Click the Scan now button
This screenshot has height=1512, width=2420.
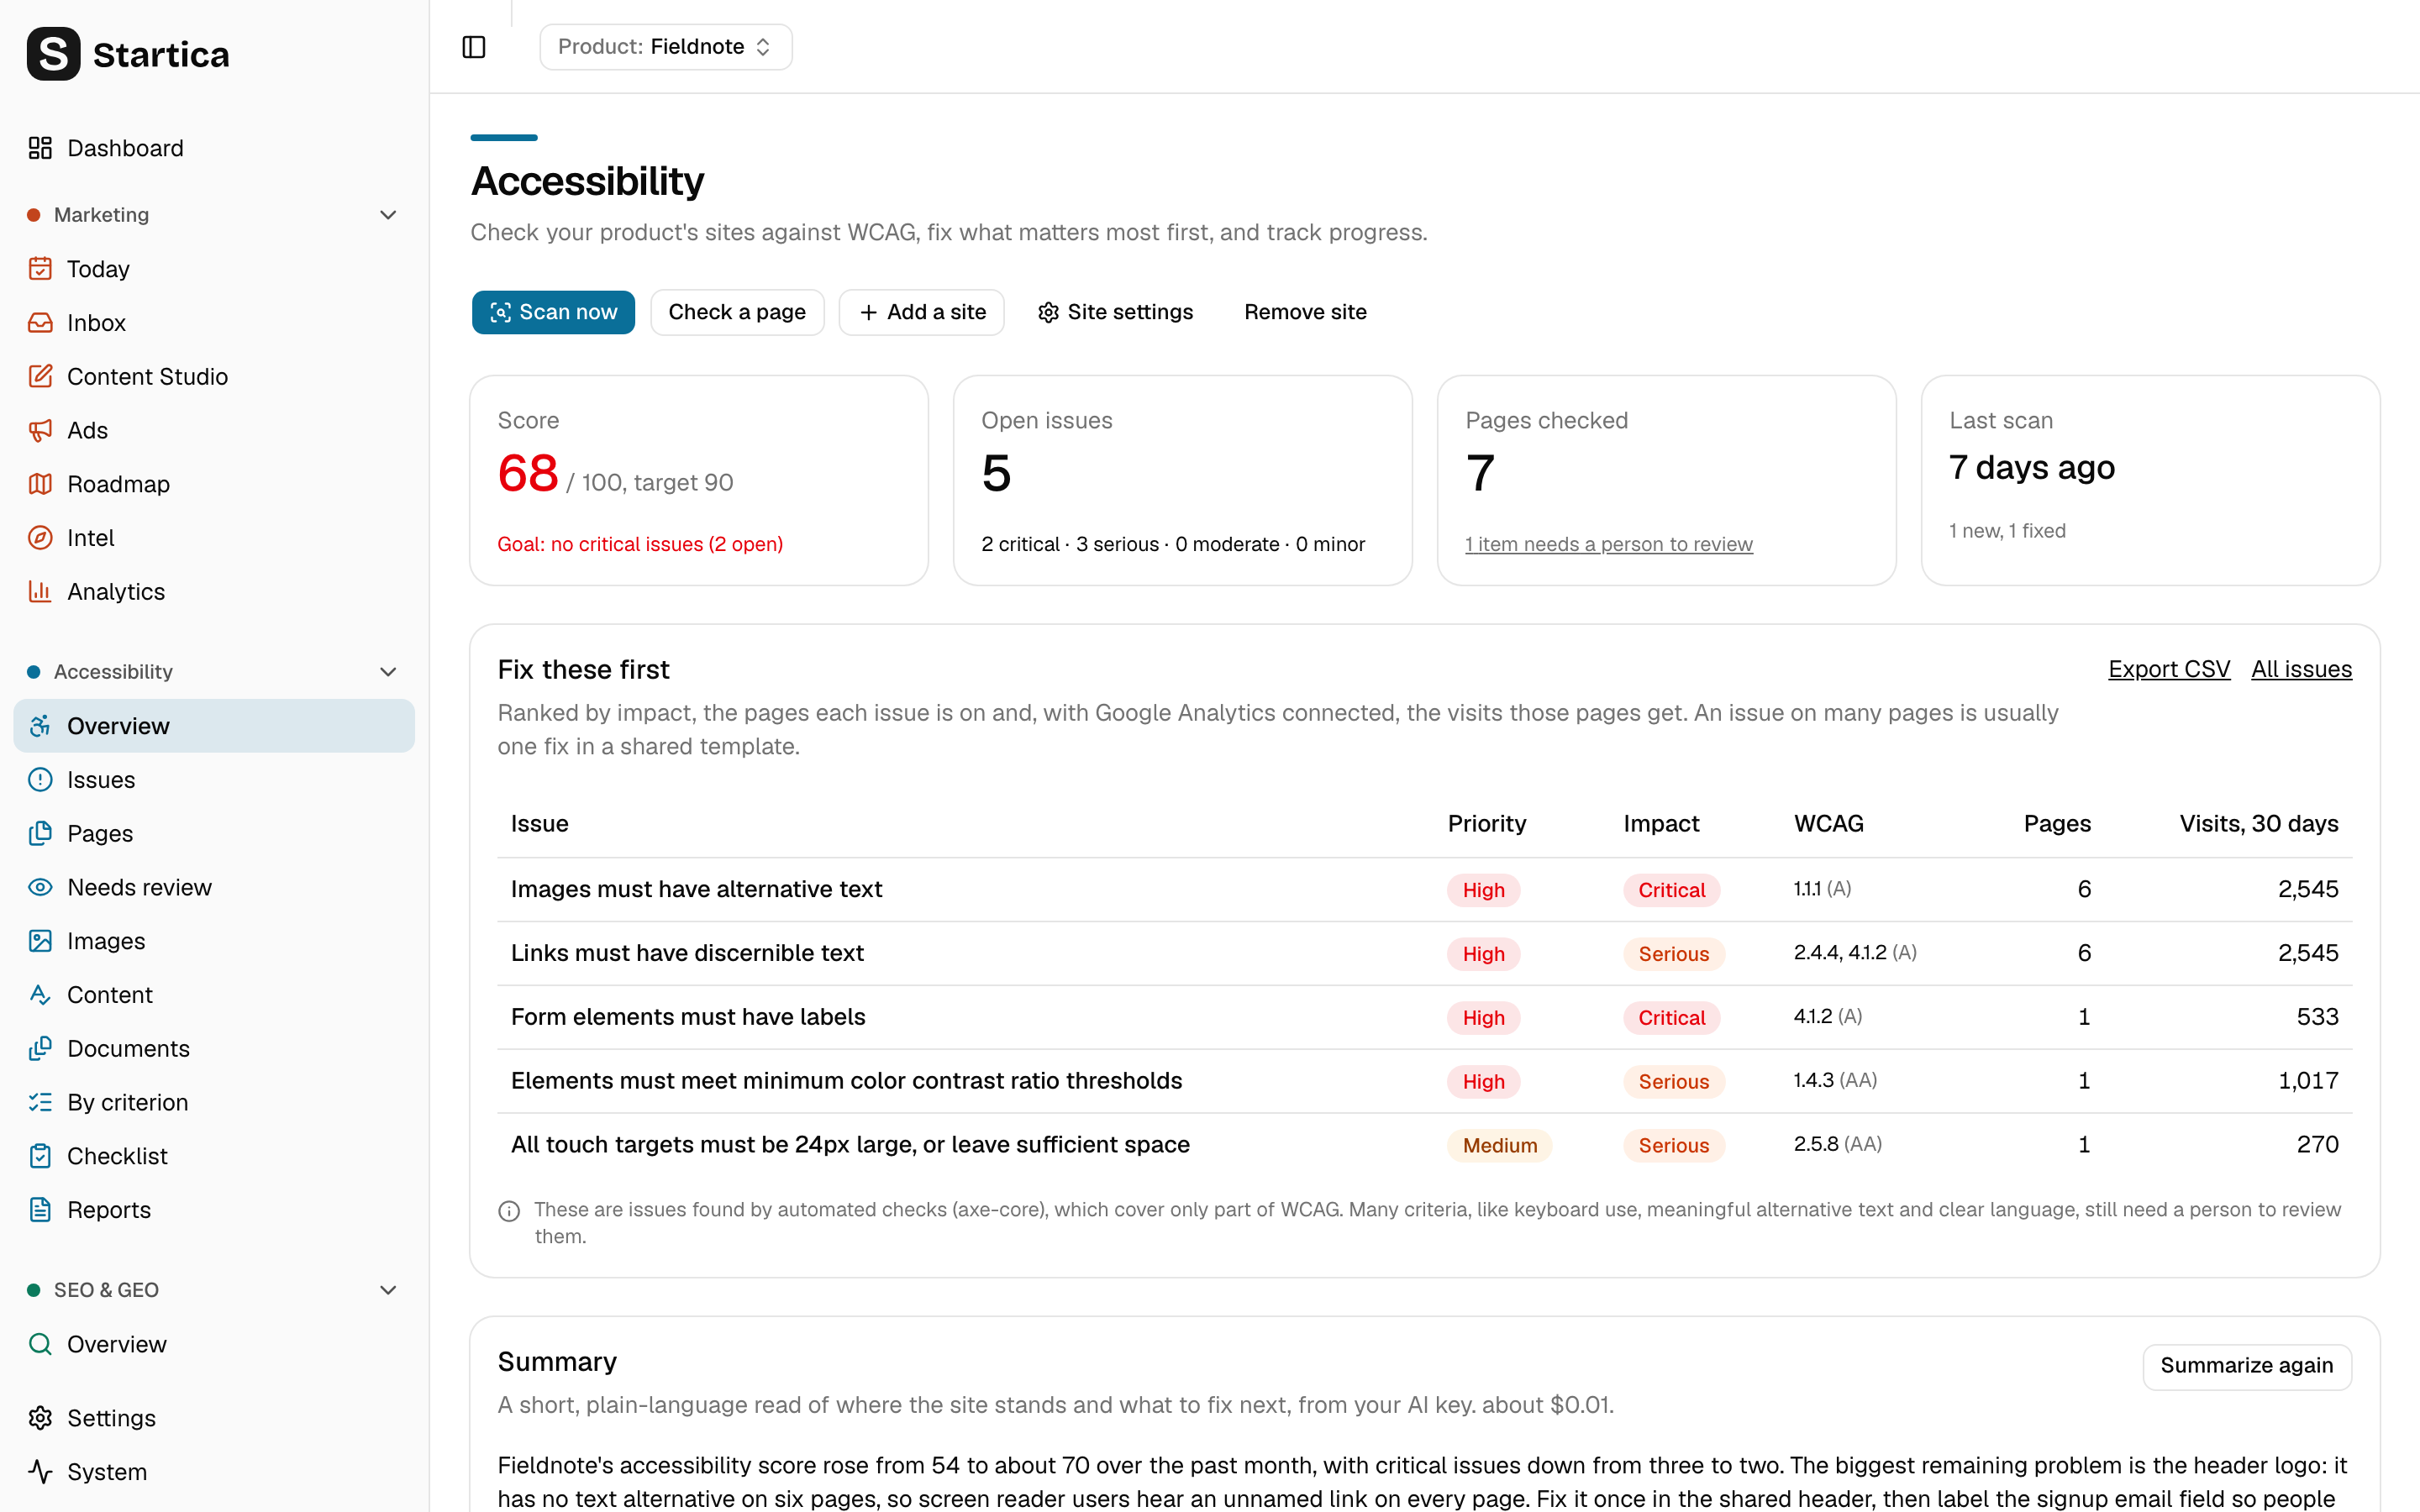point(553,312)
